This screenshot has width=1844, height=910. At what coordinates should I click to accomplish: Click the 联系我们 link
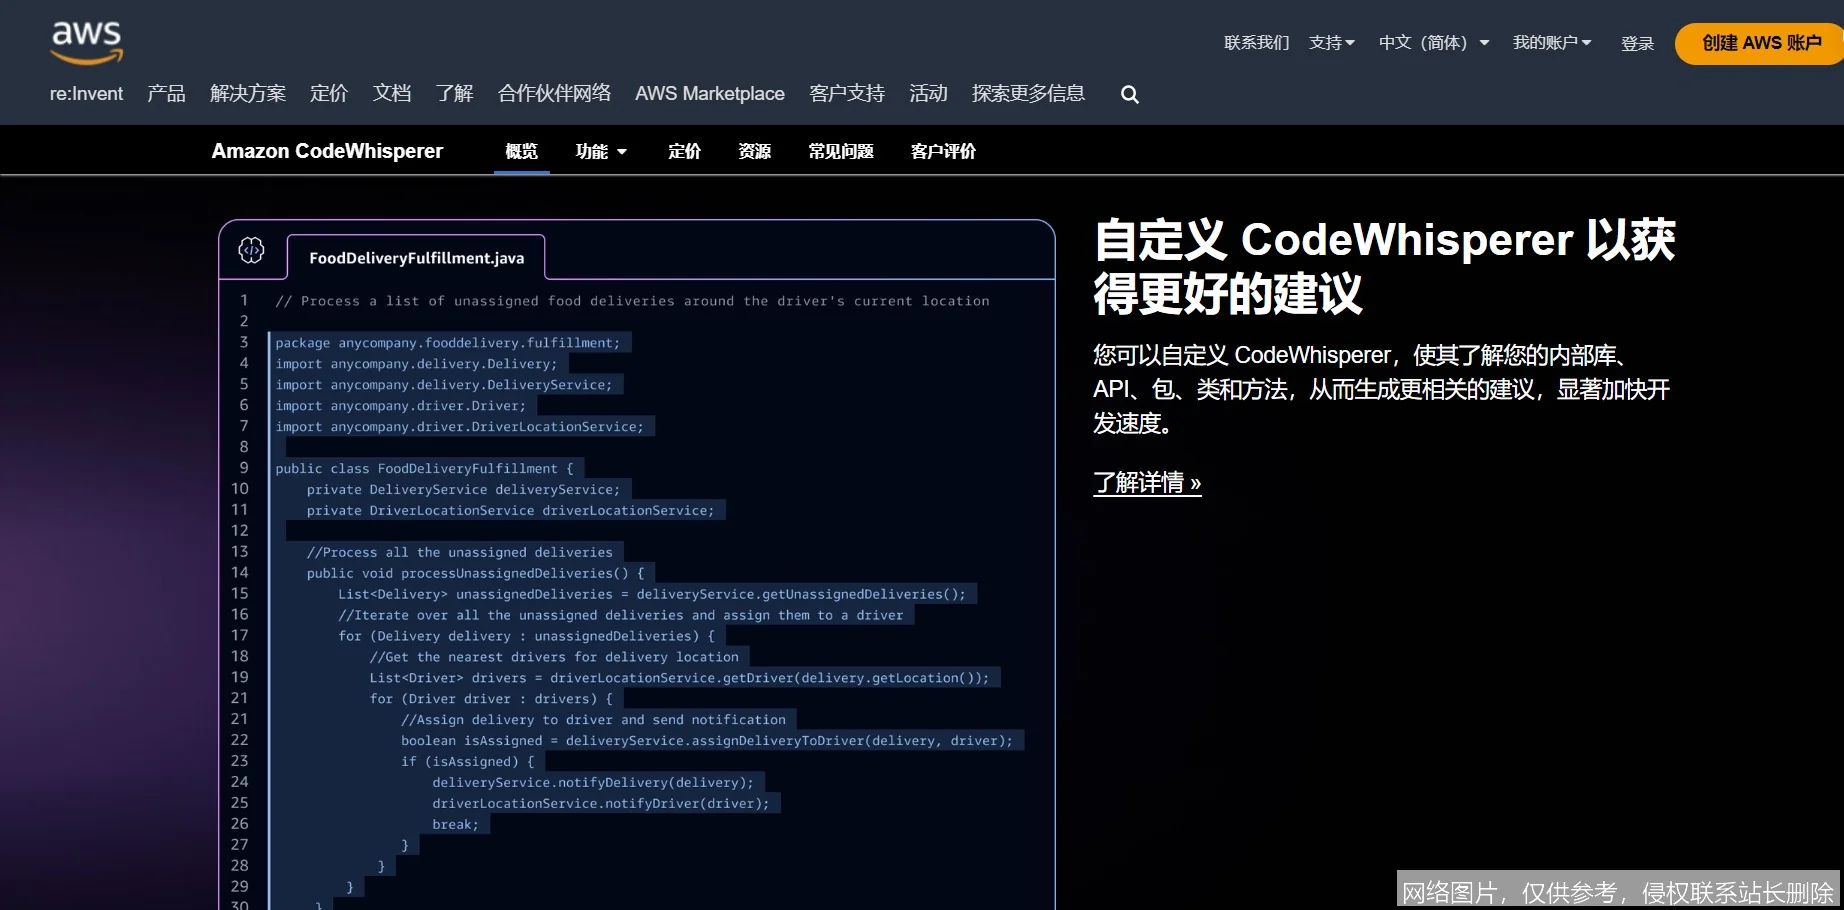(x=1257, y=43)
